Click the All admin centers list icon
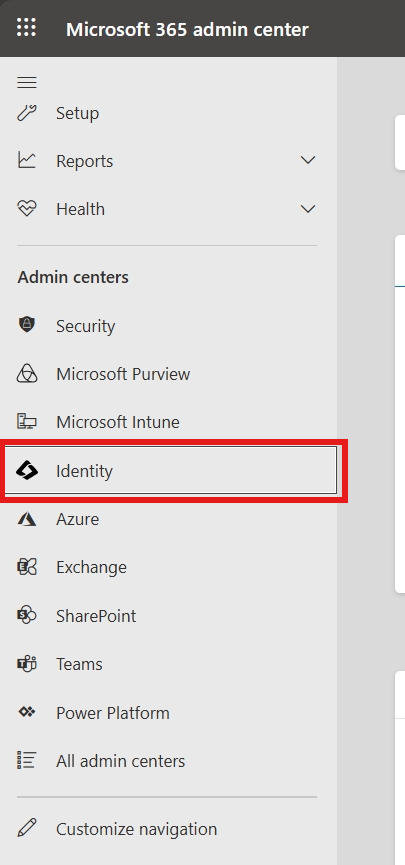The image size is (405, 865). [26, 760]
